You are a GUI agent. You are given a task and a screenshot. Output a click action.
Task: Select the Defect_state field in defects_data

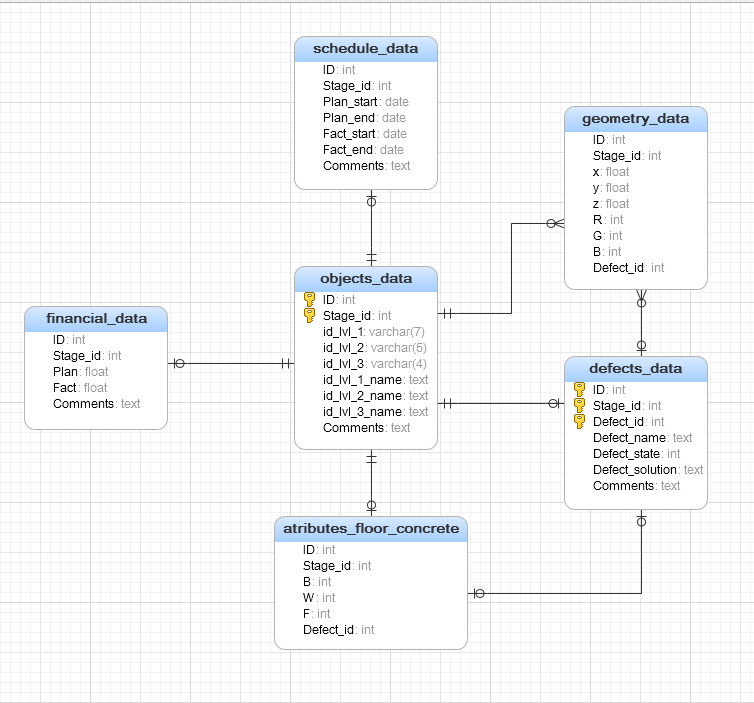pyautogui.click(x=636, y=454)
